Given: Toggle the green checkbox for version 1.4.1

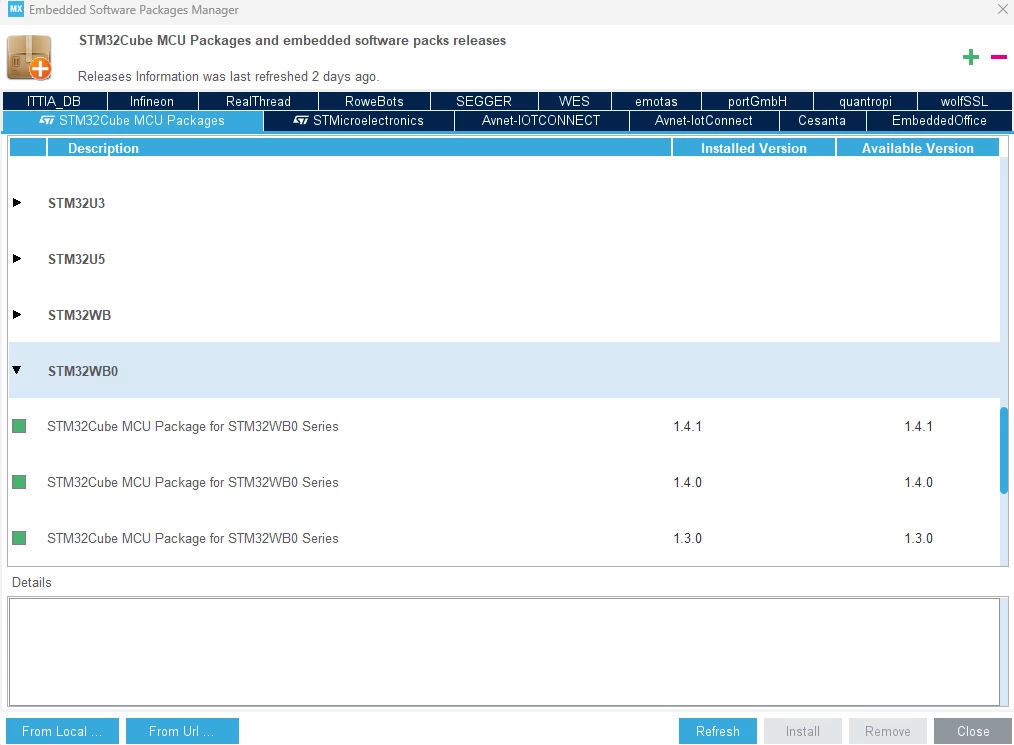Looking at the screenshot, I should 19,426.
